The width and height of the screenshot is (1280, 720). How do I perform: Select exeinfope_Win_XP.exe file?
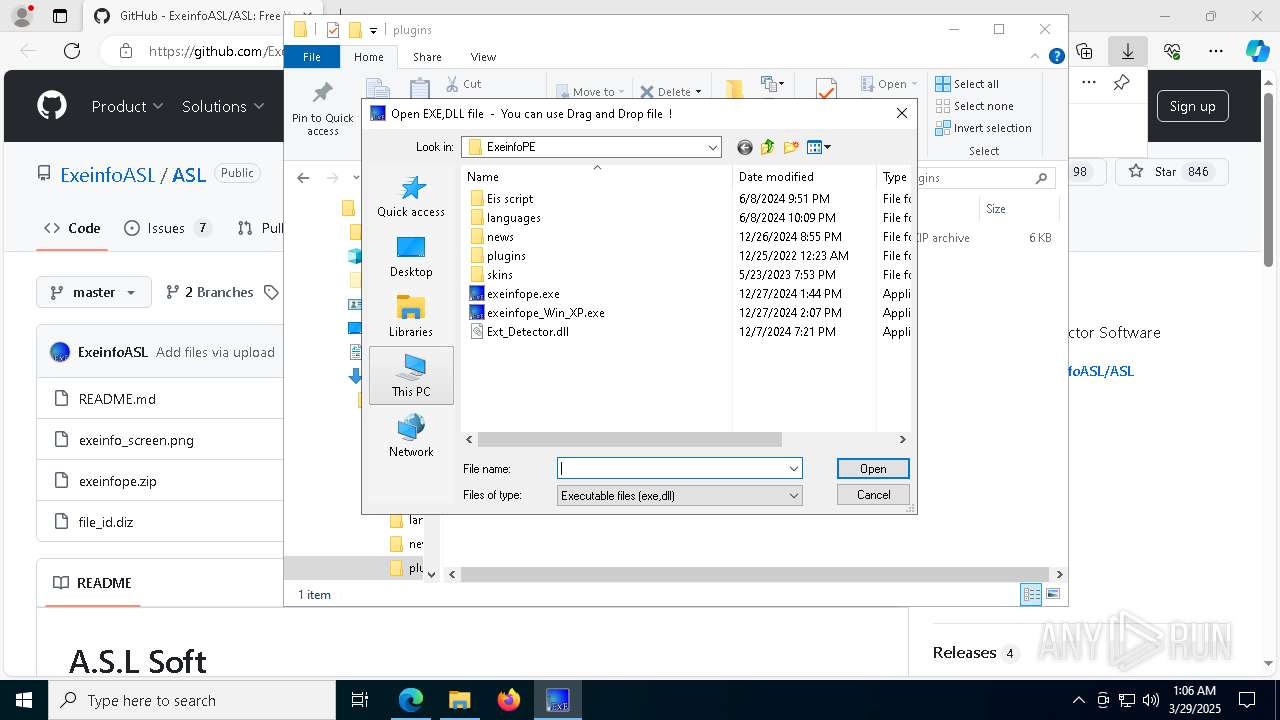pyautogui.click(x=537, y=312)
